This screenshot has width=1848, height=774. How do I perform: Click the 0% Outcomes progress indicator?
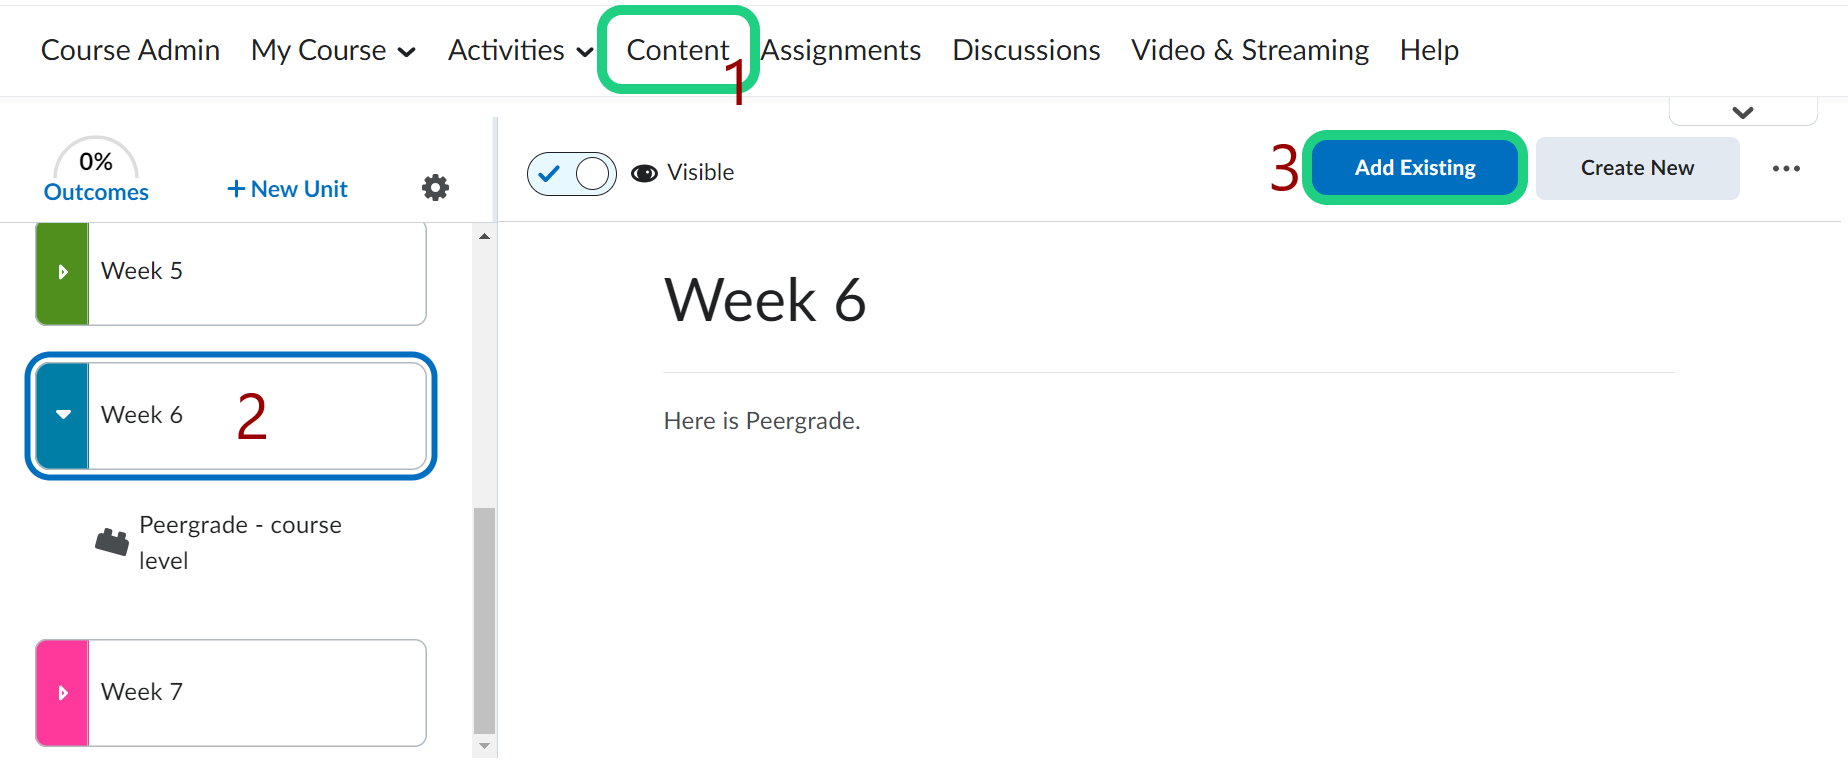96,172
